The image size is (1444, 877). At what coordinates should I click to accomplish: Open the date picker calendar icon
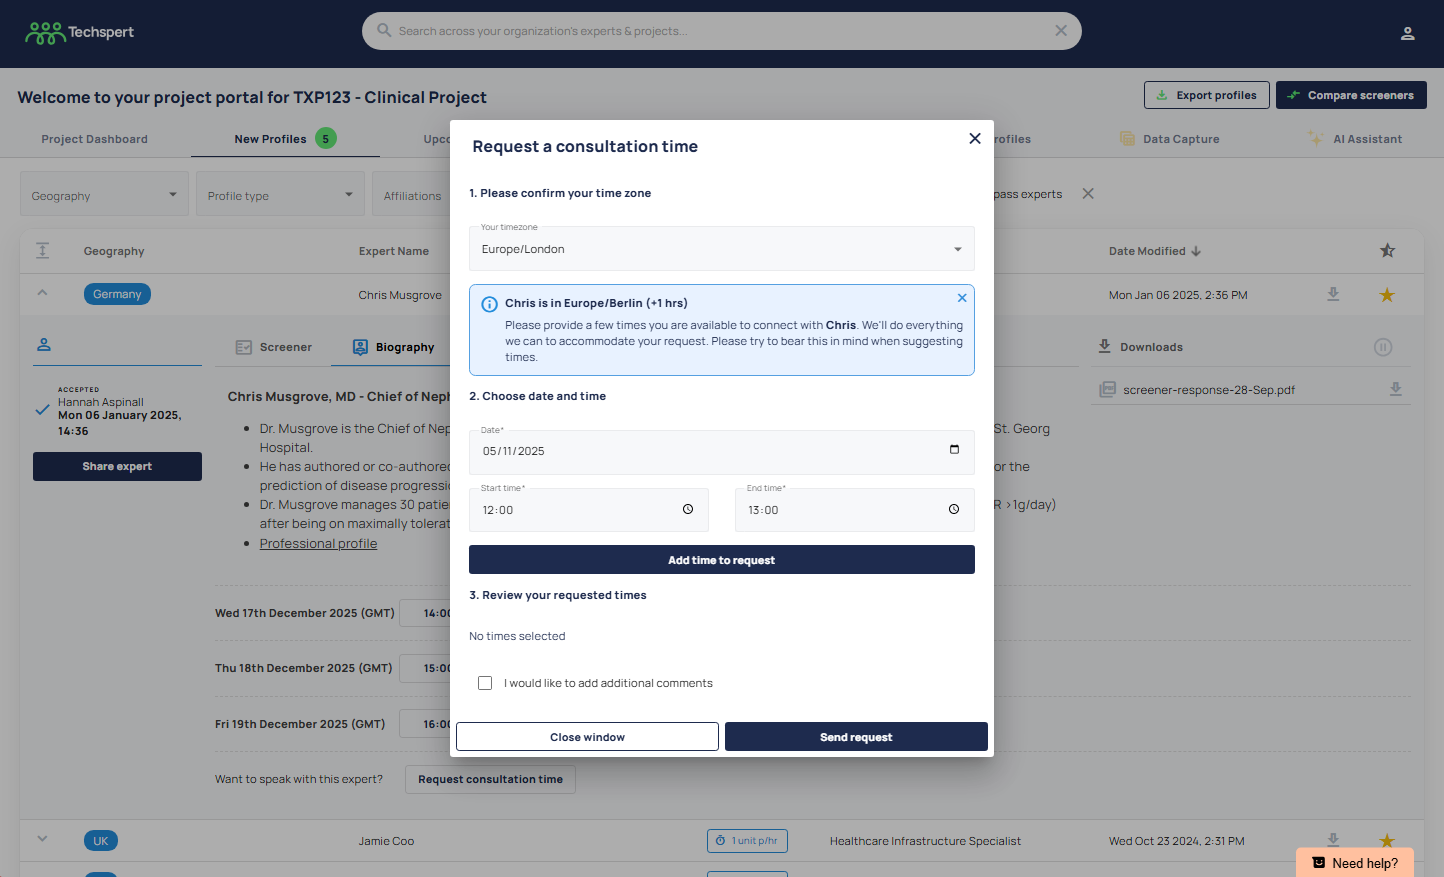pos(954,450)
